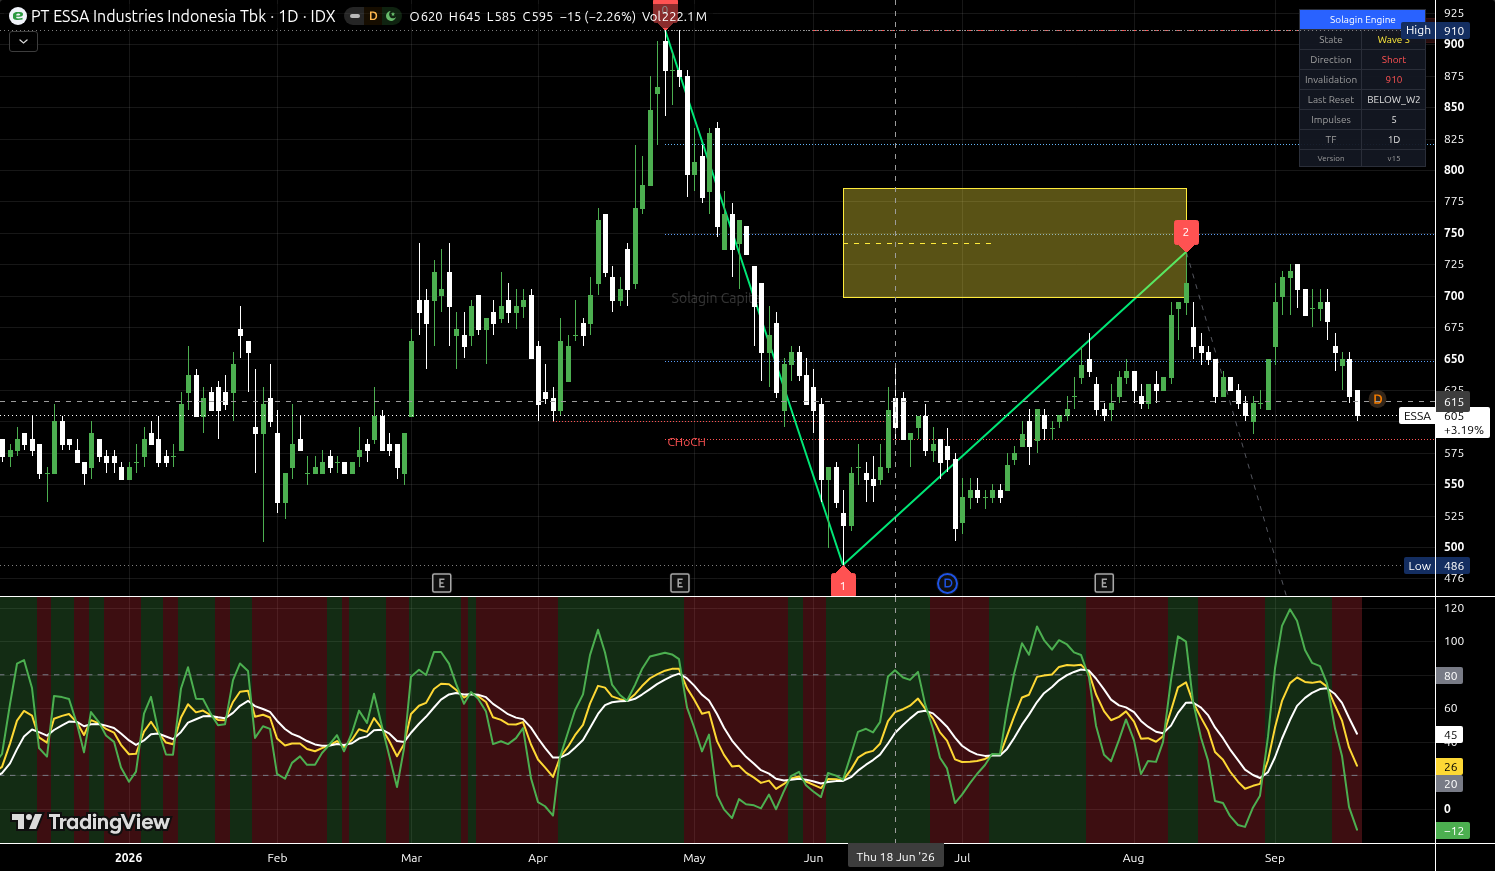Collapse the legend with the chevron button
Viewport: 1495px width, 871px height.
coord(23,41)
